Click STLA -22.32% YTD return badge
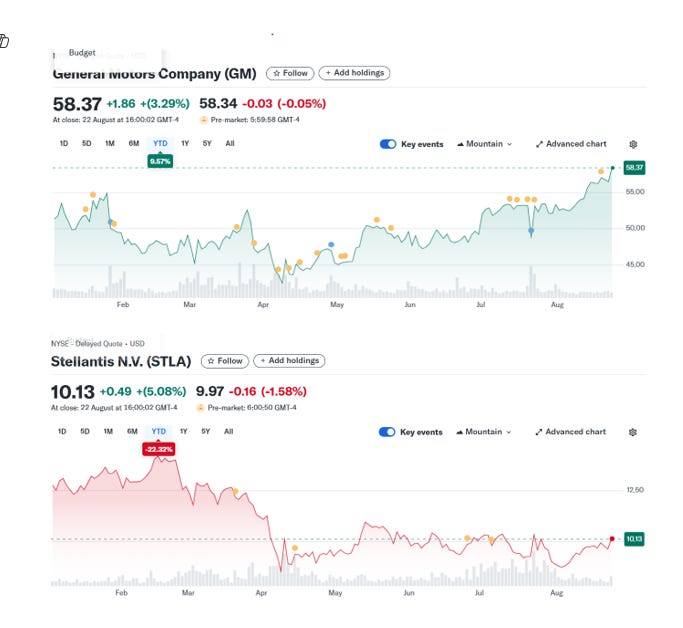Image resolution: width=683 pixels, height=628 pixels. [x=159, y=449]
